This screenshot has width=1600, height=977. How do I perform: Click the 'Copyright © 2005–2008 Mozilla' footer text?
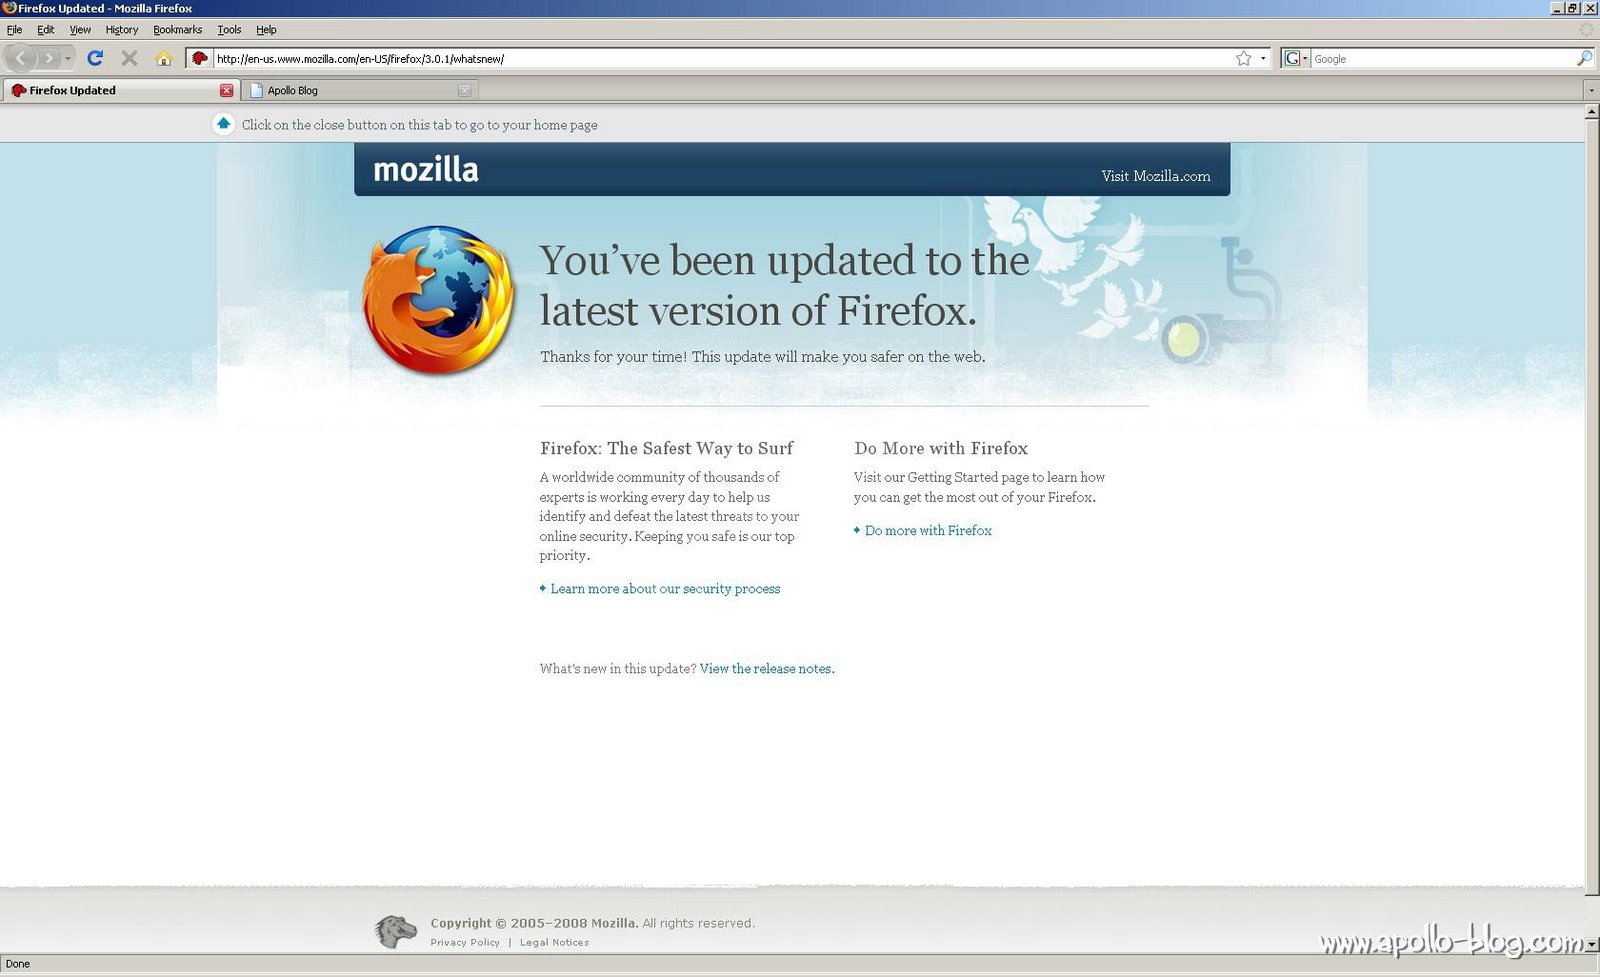534,923
